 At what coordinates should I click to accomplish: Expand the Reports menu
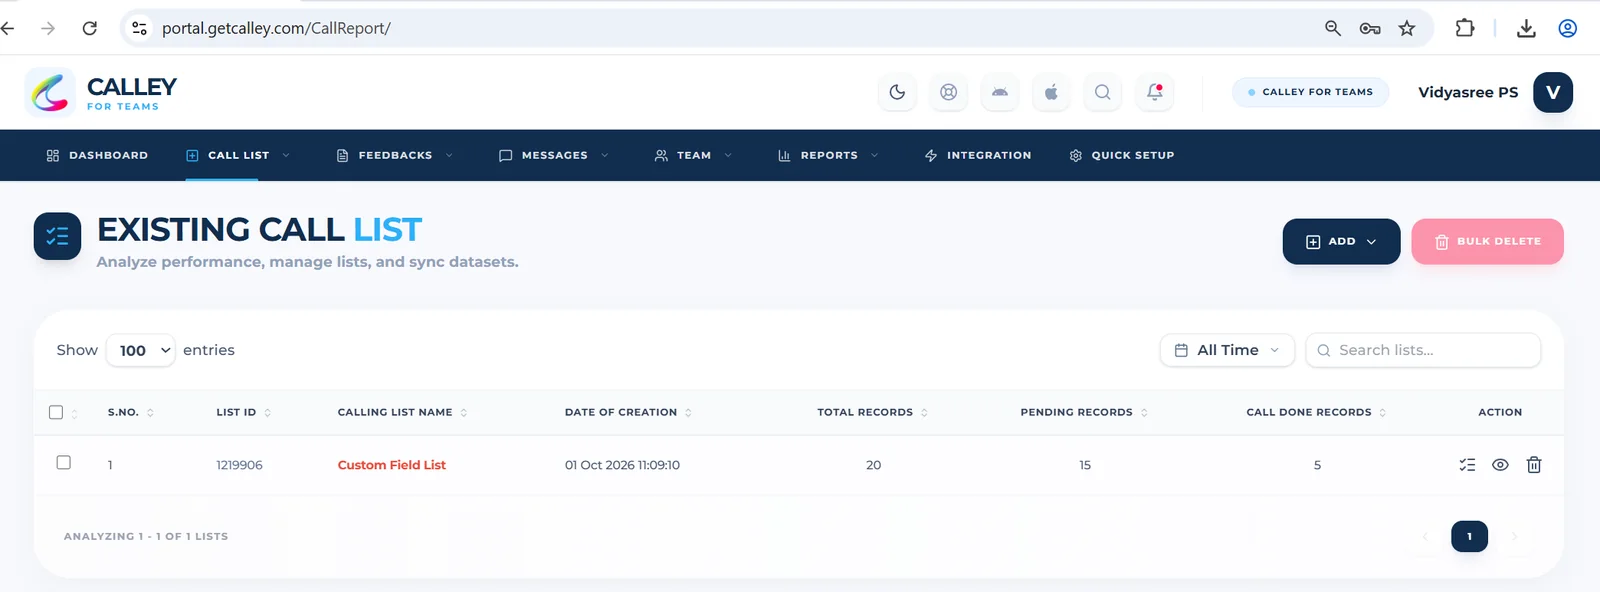click(x=828, y=155)
